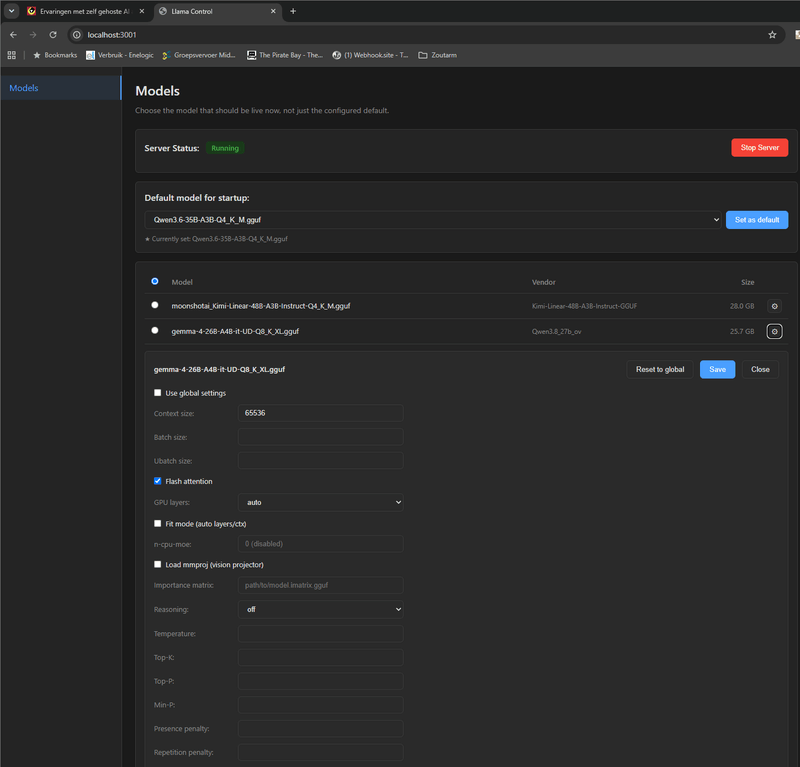The image size is (800, 767).
Task: Open a new browser tab
Action: pos(293,11)
